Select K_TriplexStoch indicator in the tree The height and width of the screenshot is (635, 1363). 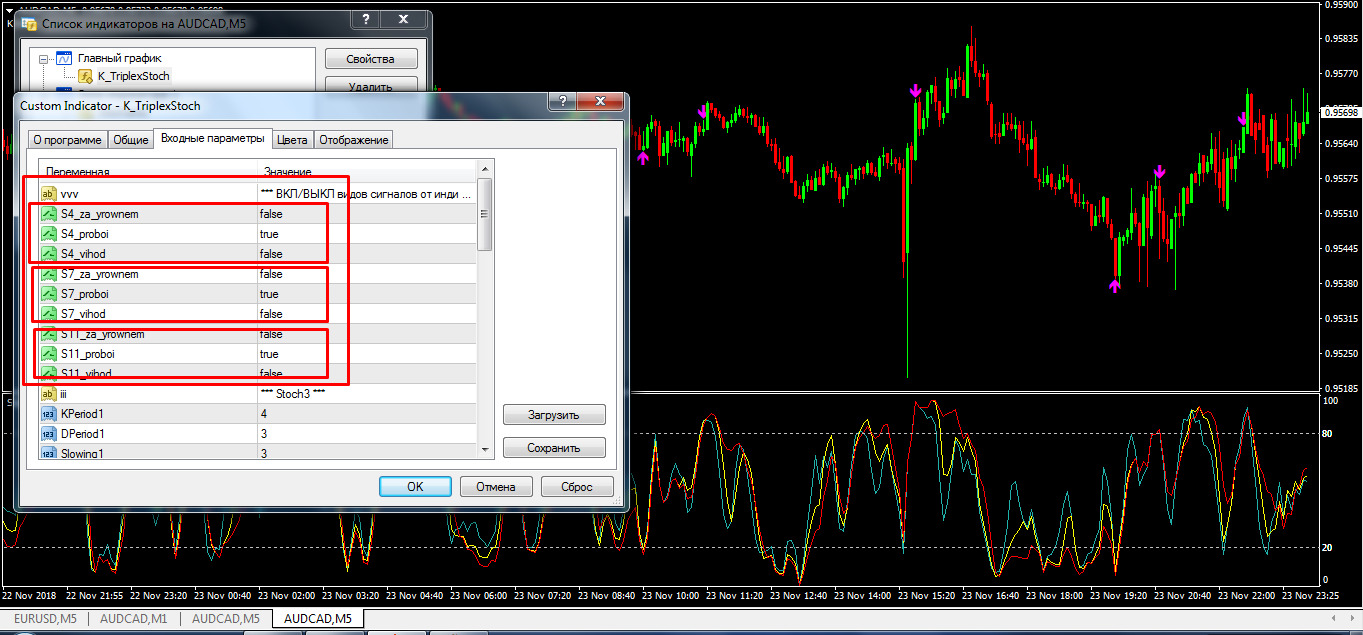coord(133,76)
